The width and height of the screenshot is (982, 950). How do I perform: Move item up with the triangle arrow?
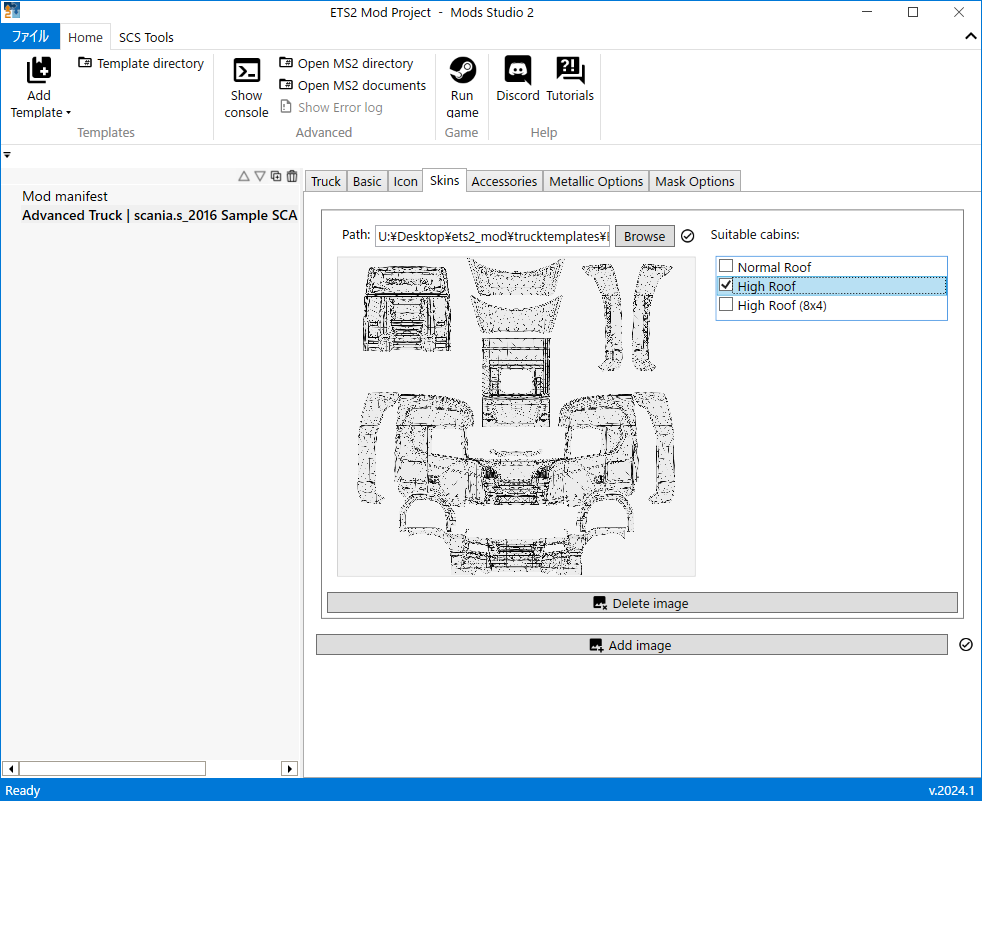pyautogui.click(x=244, y=176)
